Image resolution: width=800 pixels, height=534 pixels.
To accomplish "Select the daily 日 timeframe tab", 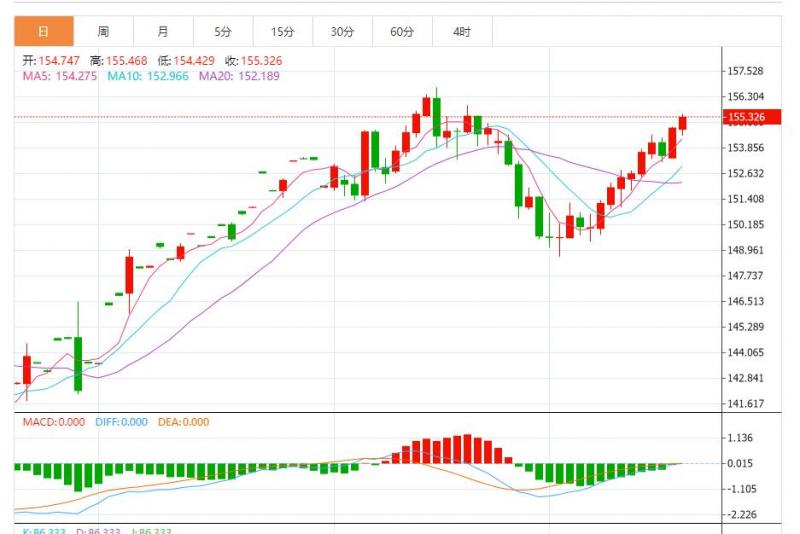I will pos(44,32).
